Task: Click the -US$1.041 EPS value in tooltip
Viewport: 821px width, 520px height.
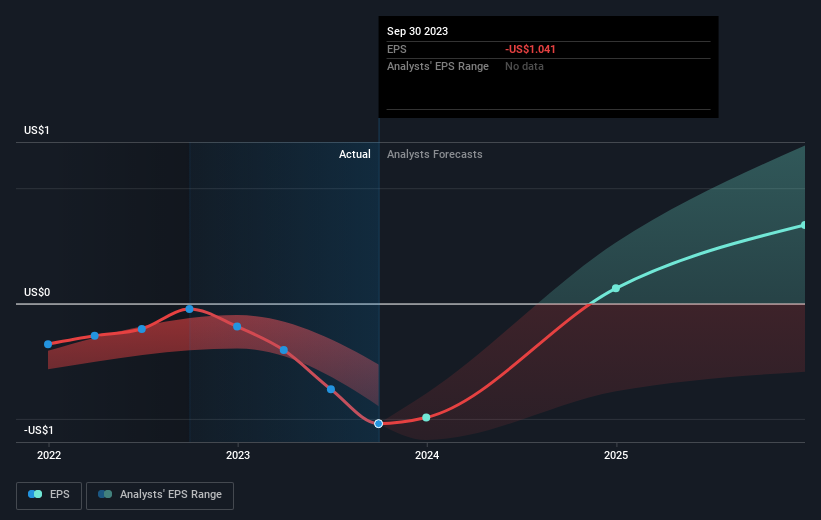Action: point(530,49)
